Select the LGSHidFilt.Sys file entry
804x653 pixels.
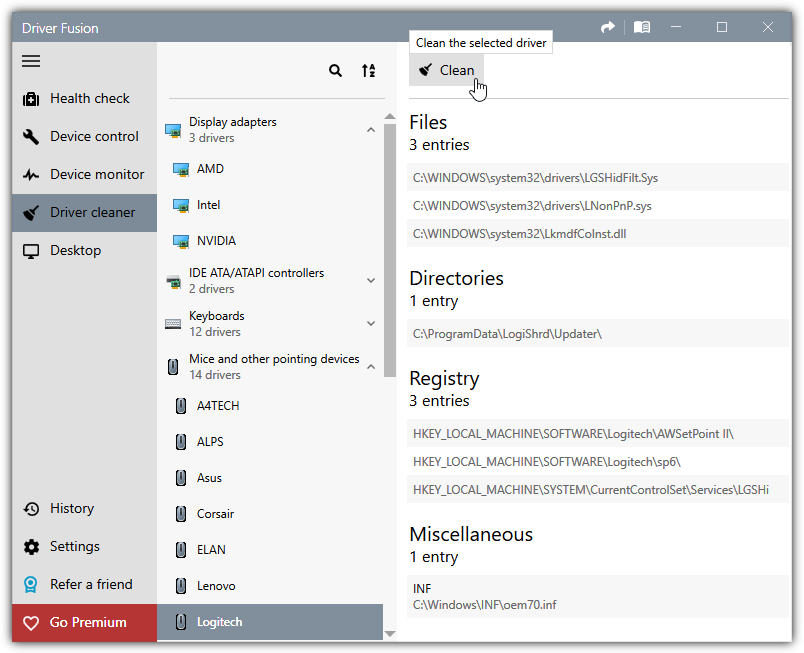tap(598, 178)
